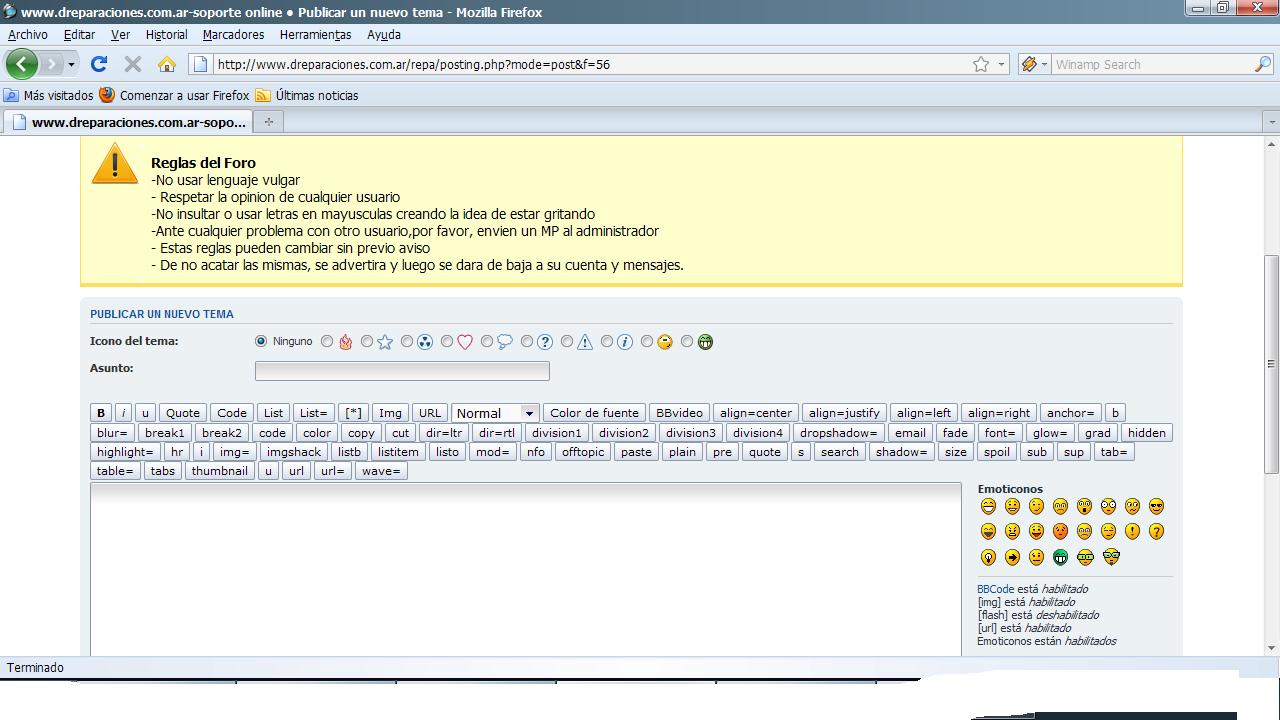Click the Home house icon
1280x720 pixels.
167,64
